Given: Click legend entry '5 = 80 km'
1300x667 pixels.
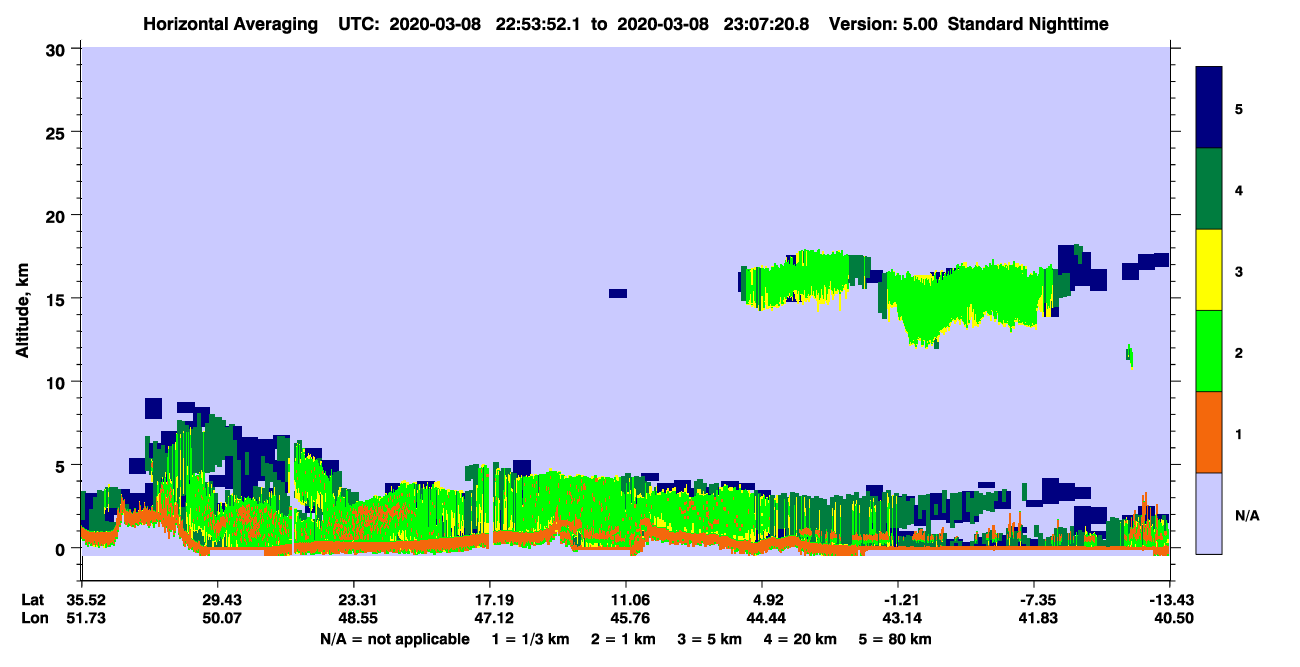Looking at the screenshot, I should pyautogui.click(x=895, y=639).
